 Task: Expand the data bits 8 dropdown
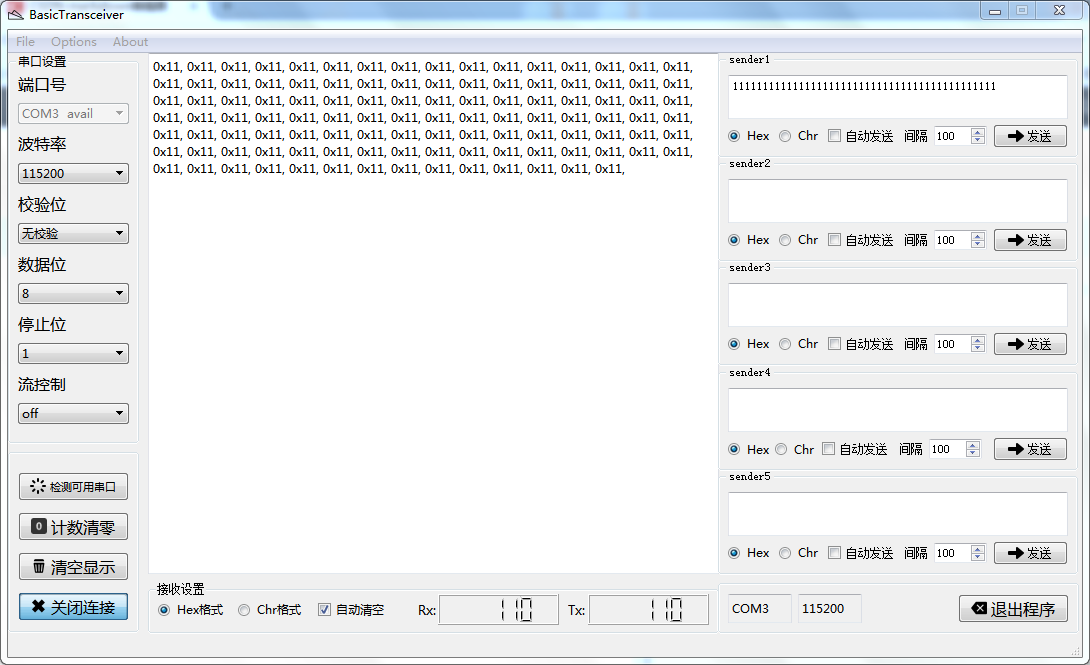tap(73, 293)
